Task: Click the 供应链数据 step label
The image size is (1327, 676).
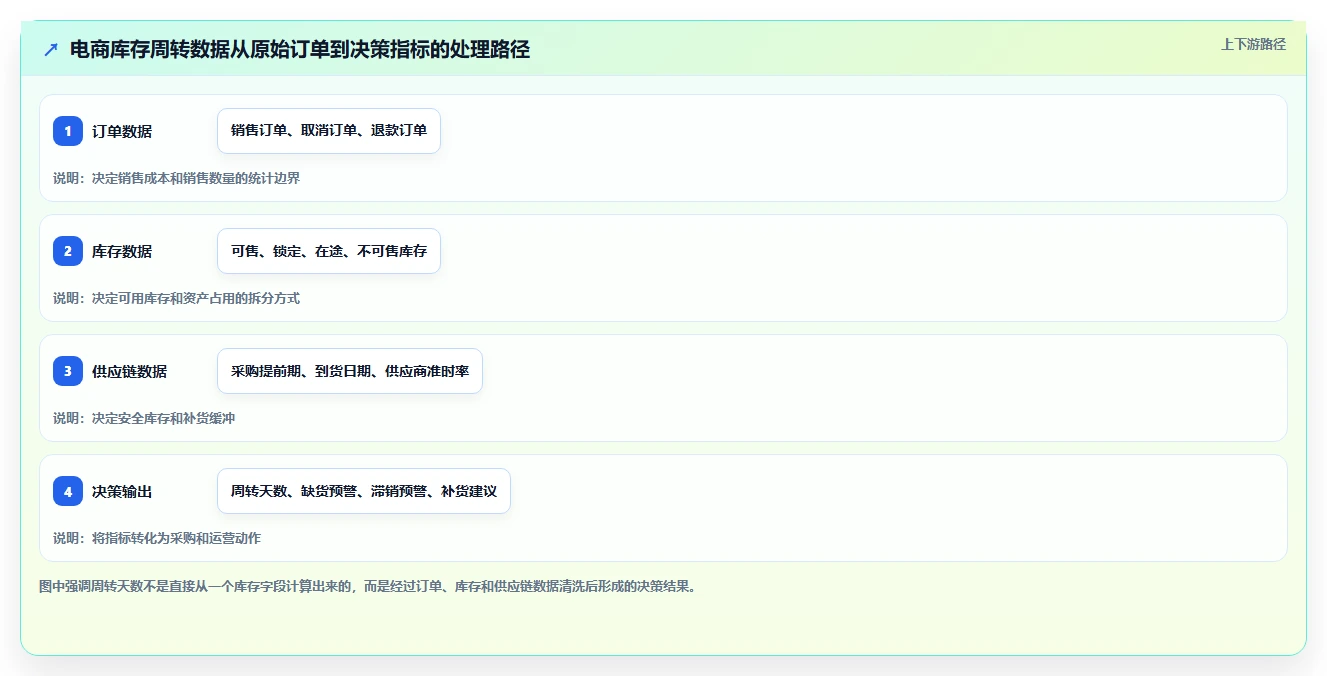Action: tap(130, 371)
